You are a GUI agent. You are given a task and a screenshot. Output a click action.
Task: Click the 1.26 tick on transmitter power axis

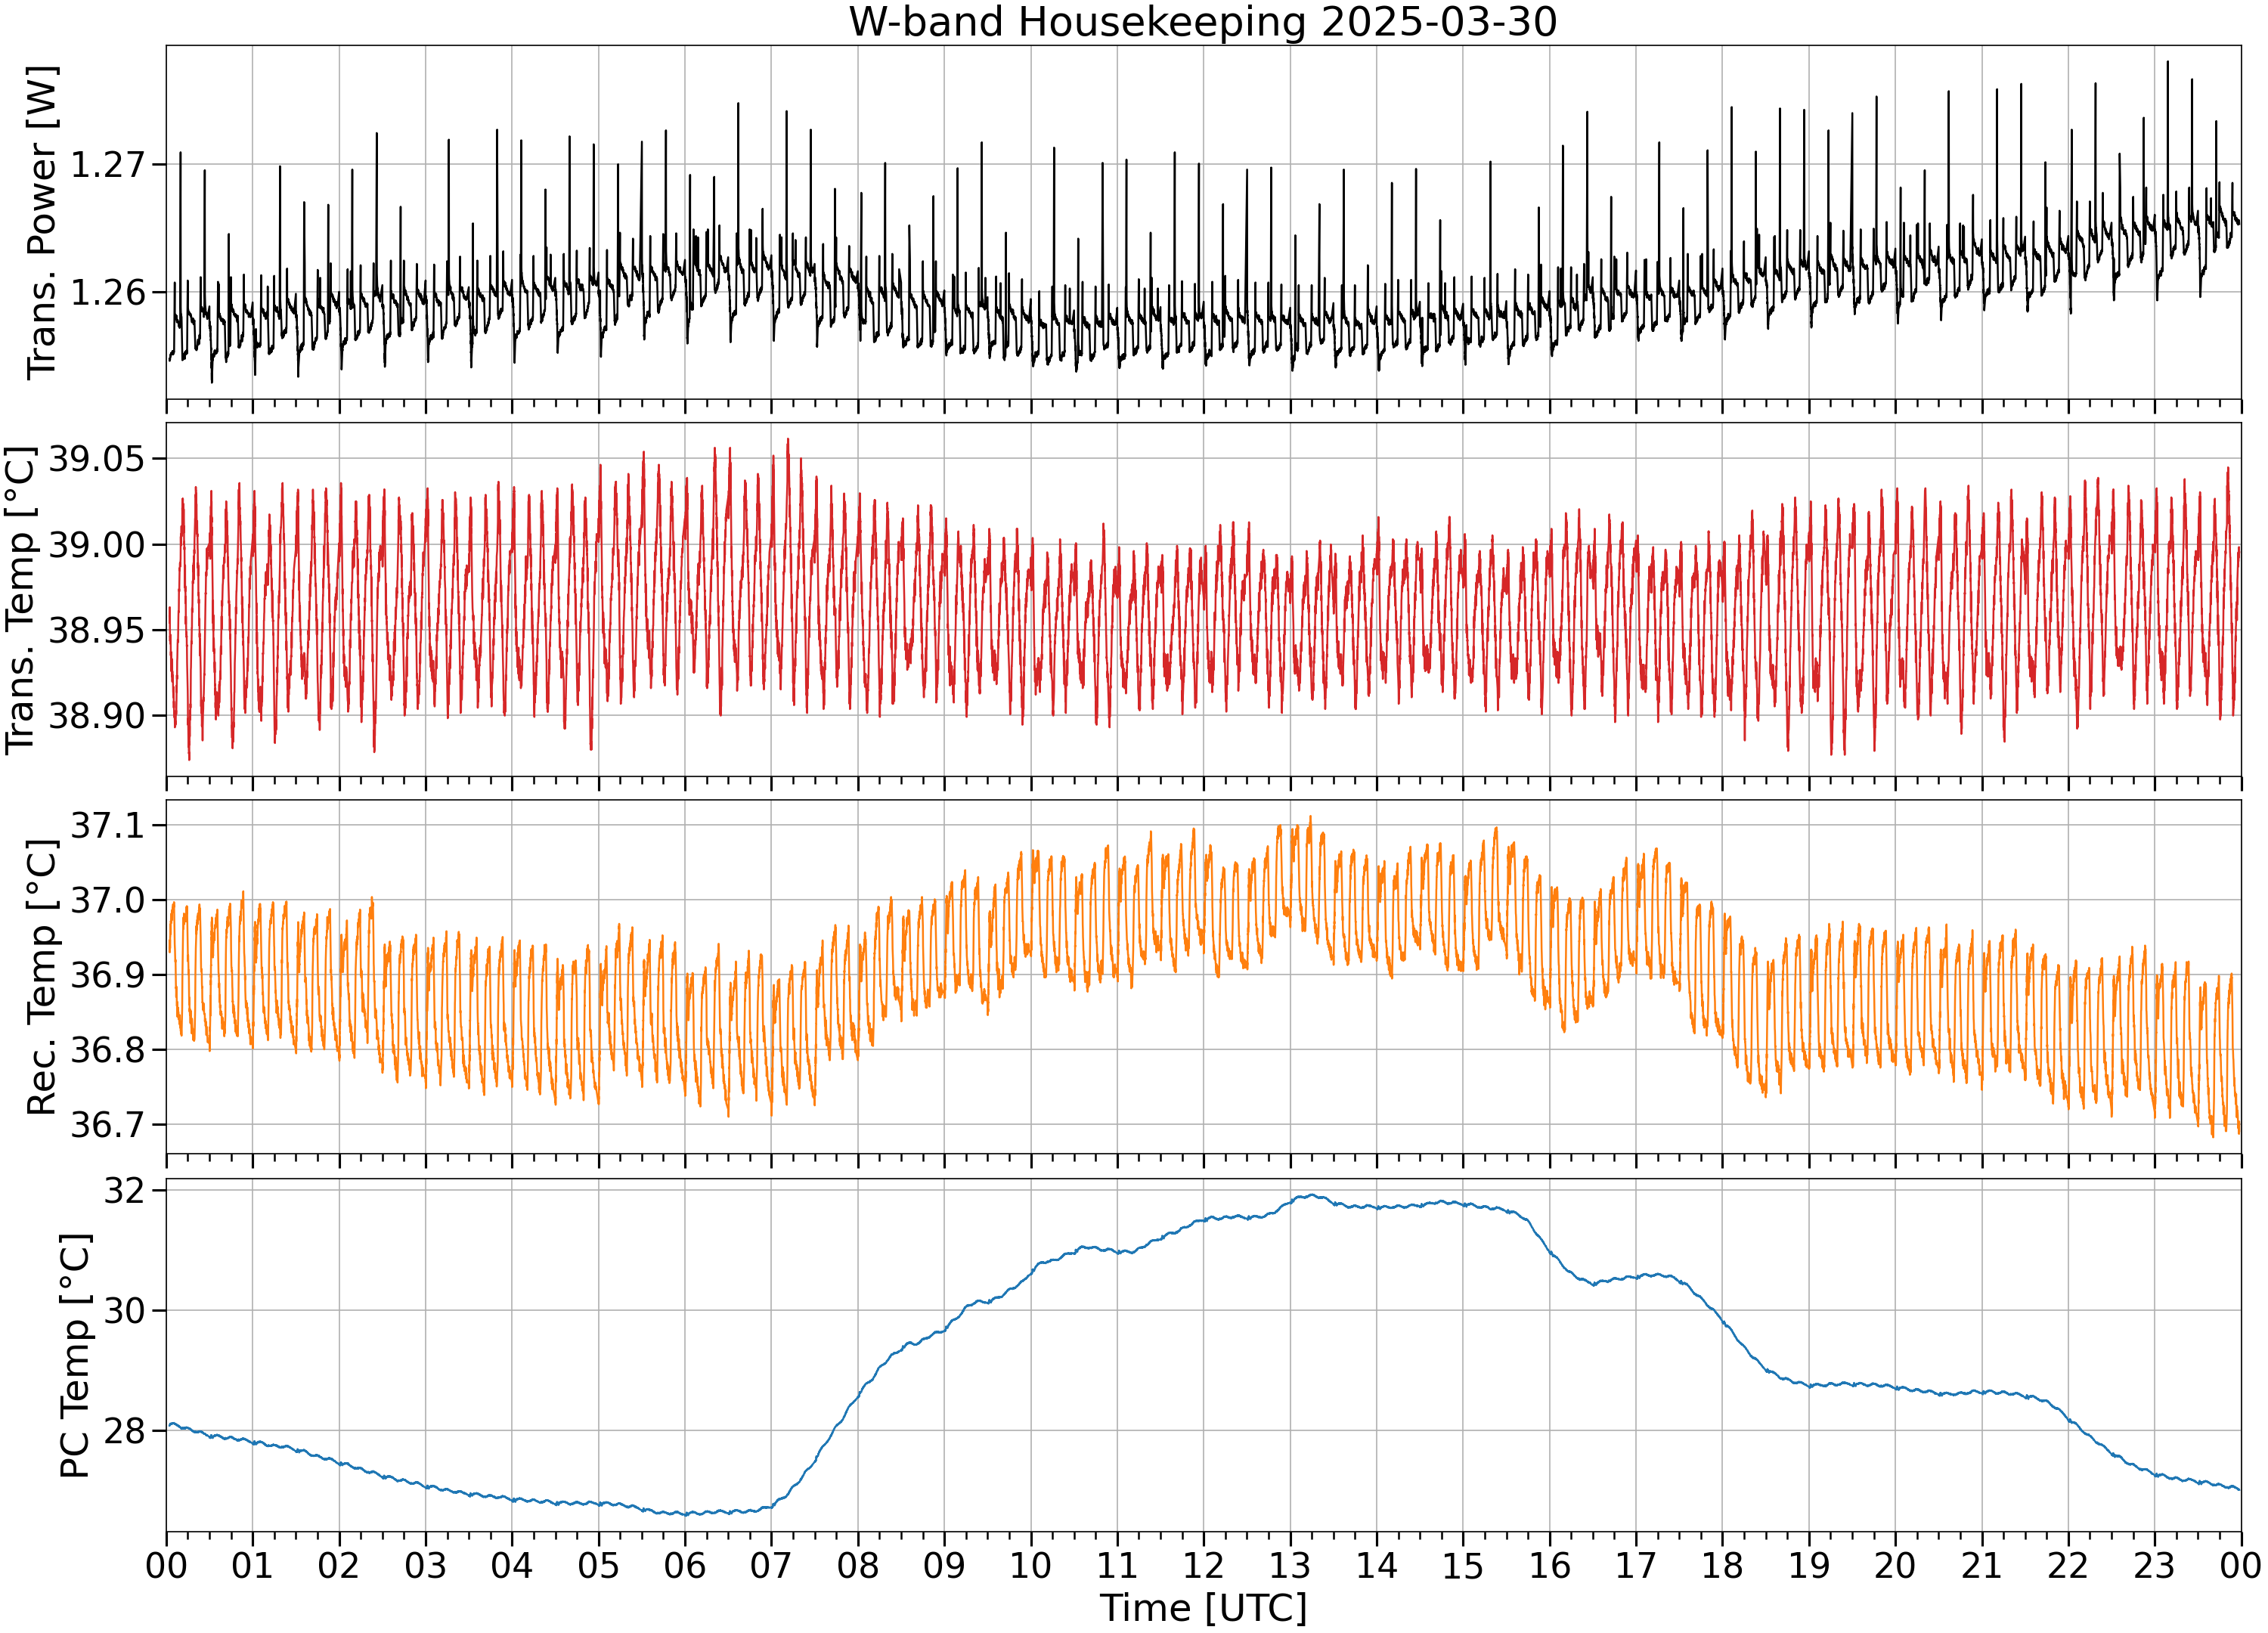pyautogui.click(x=108, y=293)
